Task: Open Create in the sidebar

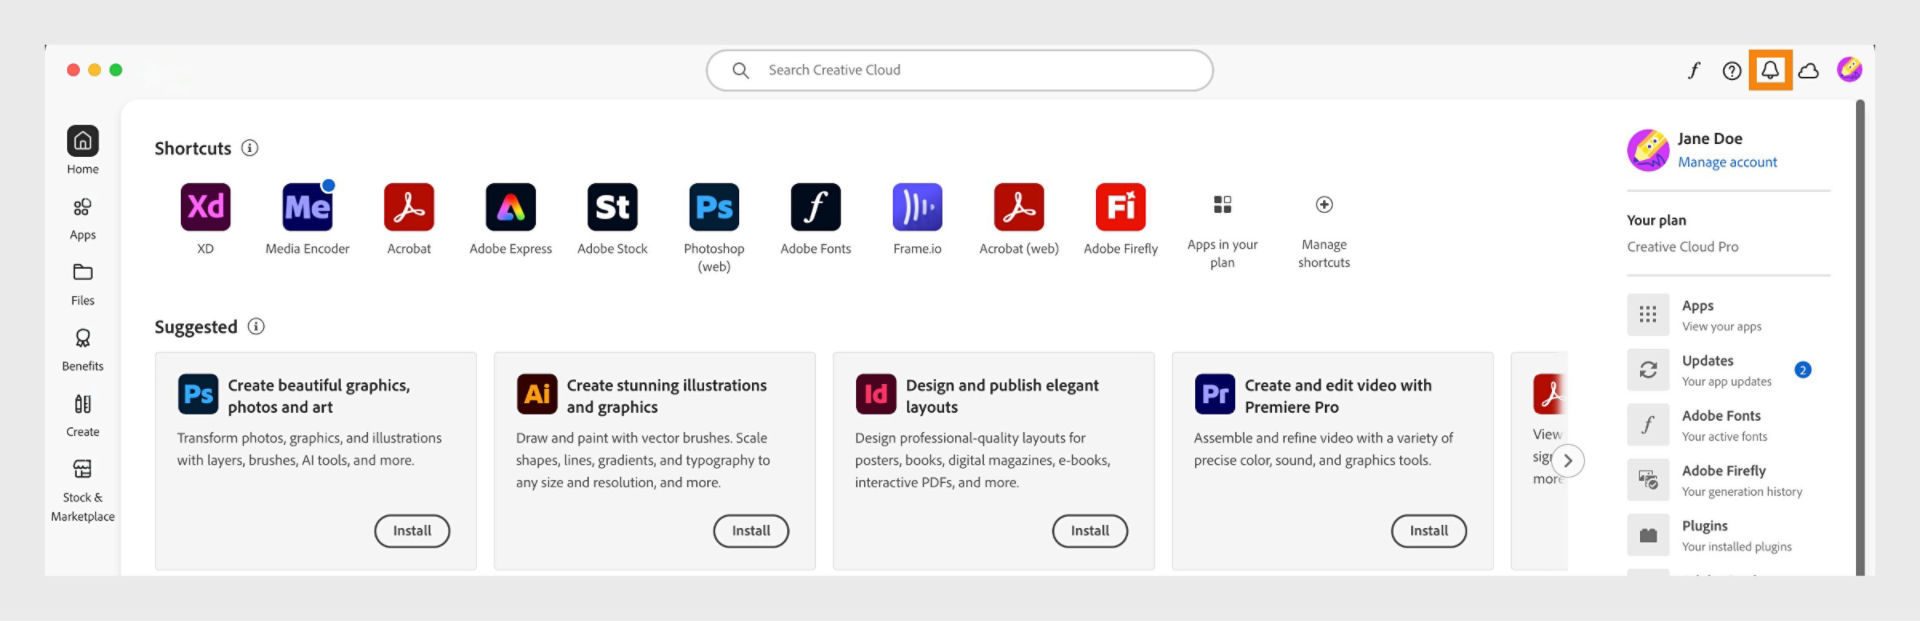Action: pos(83,416)
